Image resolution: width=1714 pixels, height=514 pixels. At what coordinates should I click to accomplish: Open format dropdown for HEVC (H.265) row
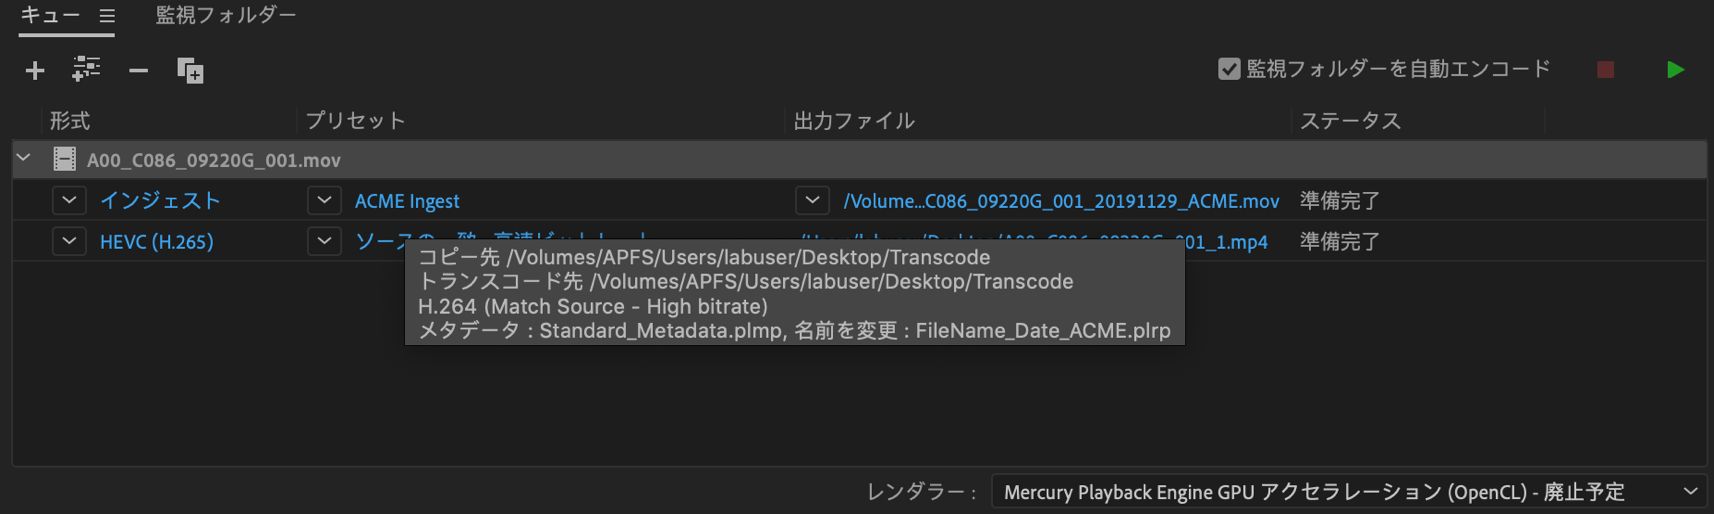coord(68,242)
